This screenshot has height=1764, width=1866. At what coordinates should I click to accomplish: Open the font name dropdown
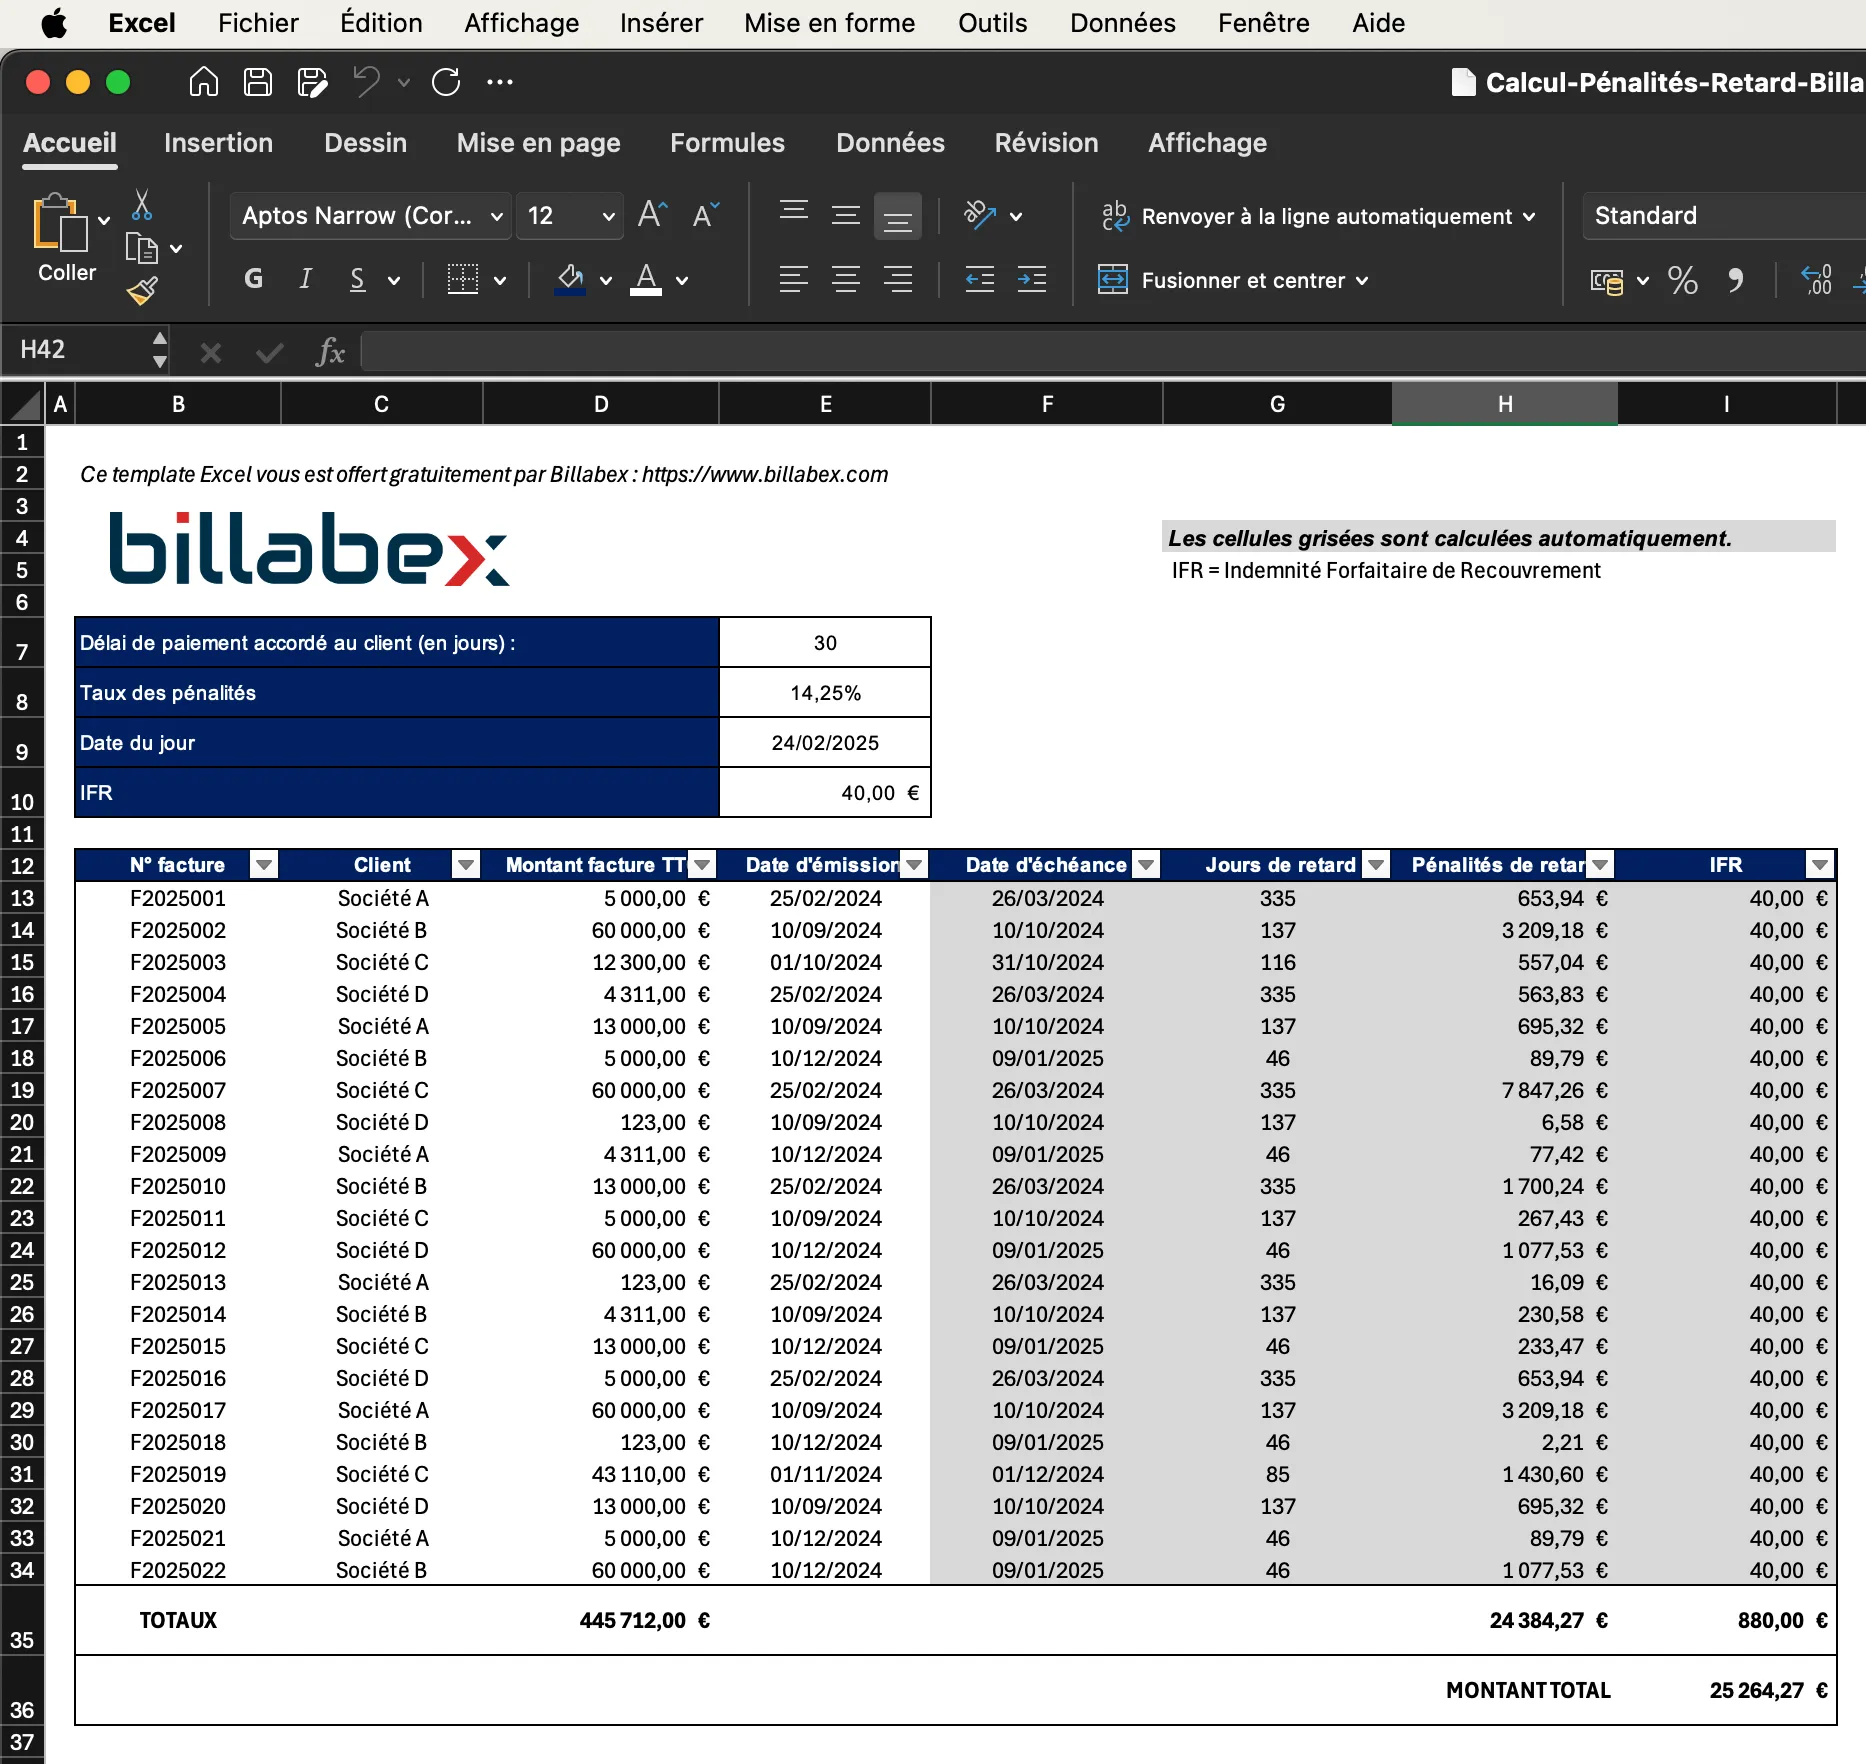coord(496,216)
